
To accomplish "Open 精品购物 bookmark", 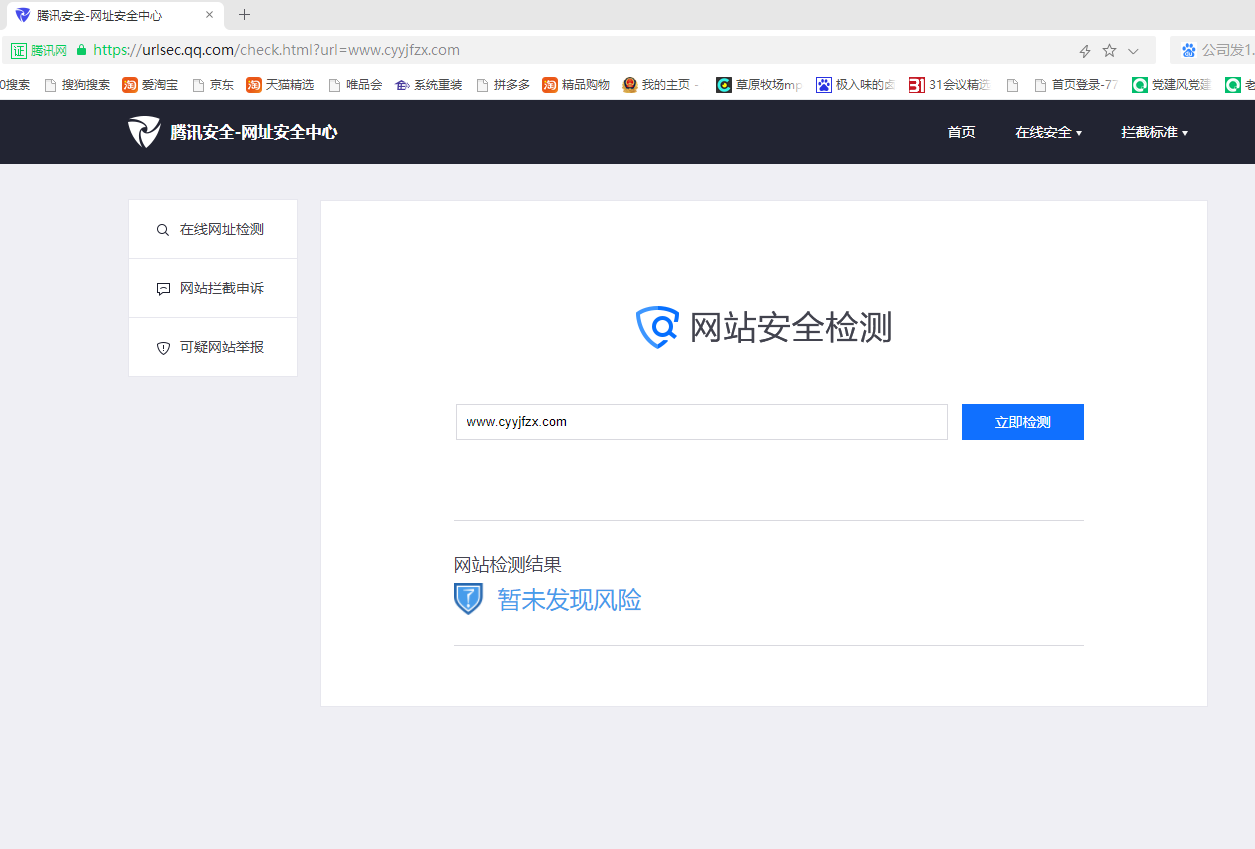I will (x=576, y=85).
